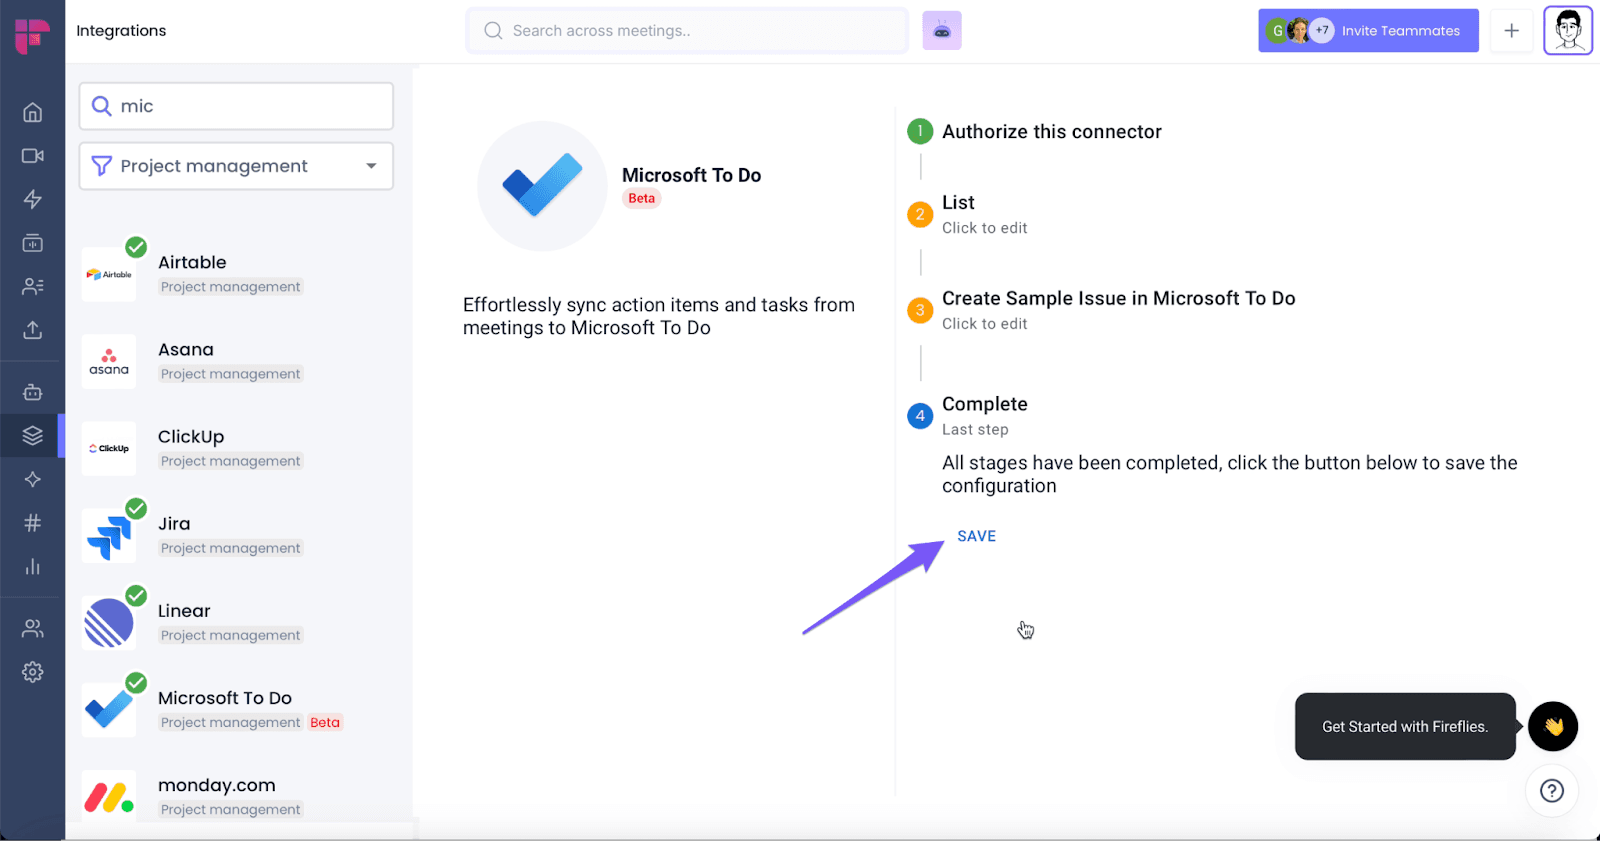The width and height of the screenshot is (1600, 841).
Task: Open the hashtag topics sidebar icon
Action: tap(33, 523)
